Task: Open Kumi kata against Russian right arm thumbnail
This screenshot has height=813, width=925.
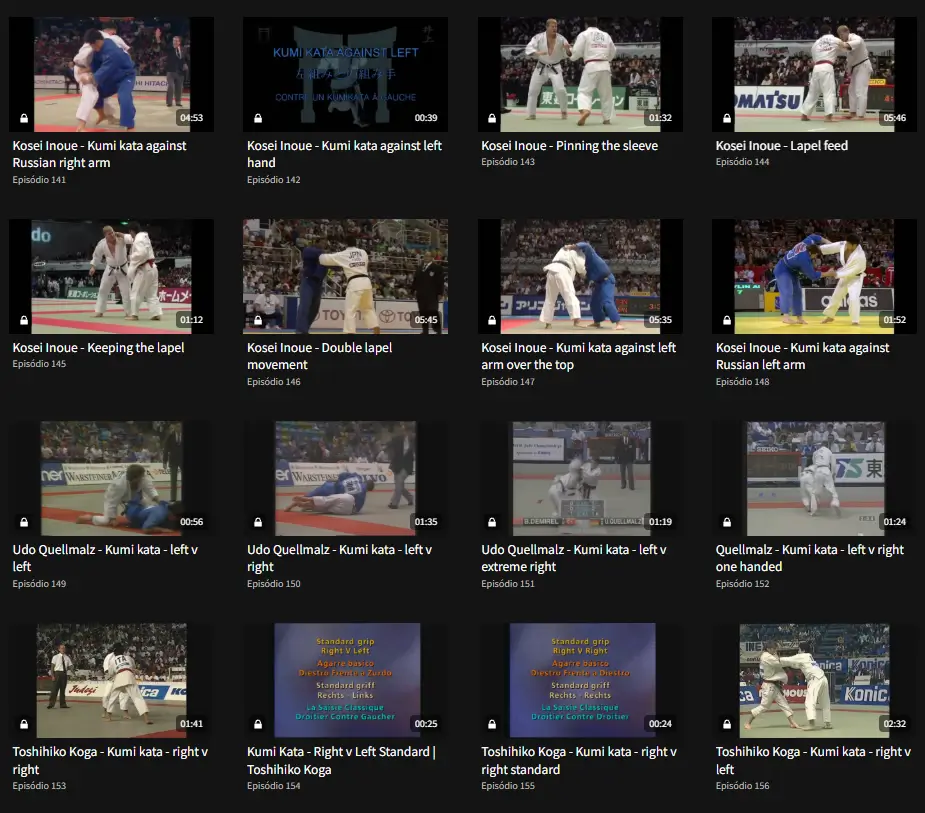Action: point(111,74)
